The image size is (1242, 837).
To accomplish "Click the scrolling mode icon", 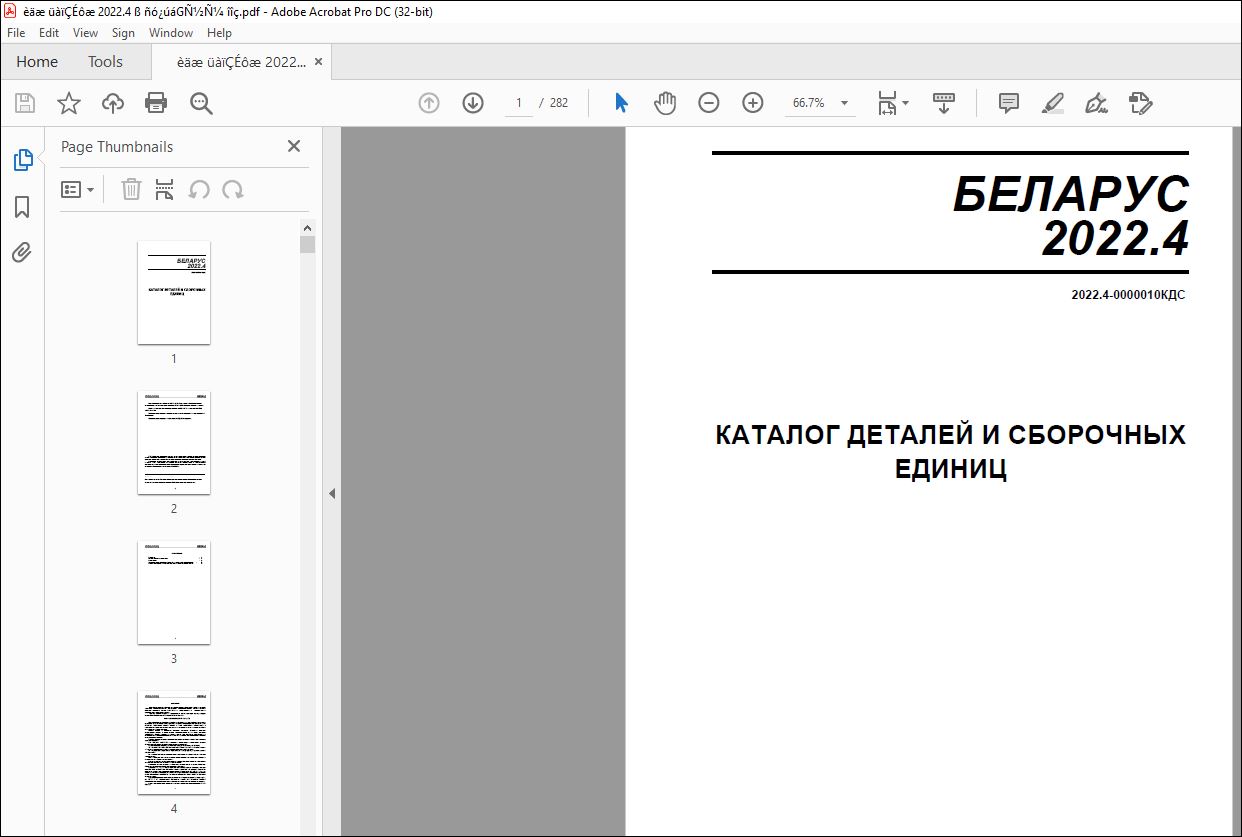I will point(944,103).
